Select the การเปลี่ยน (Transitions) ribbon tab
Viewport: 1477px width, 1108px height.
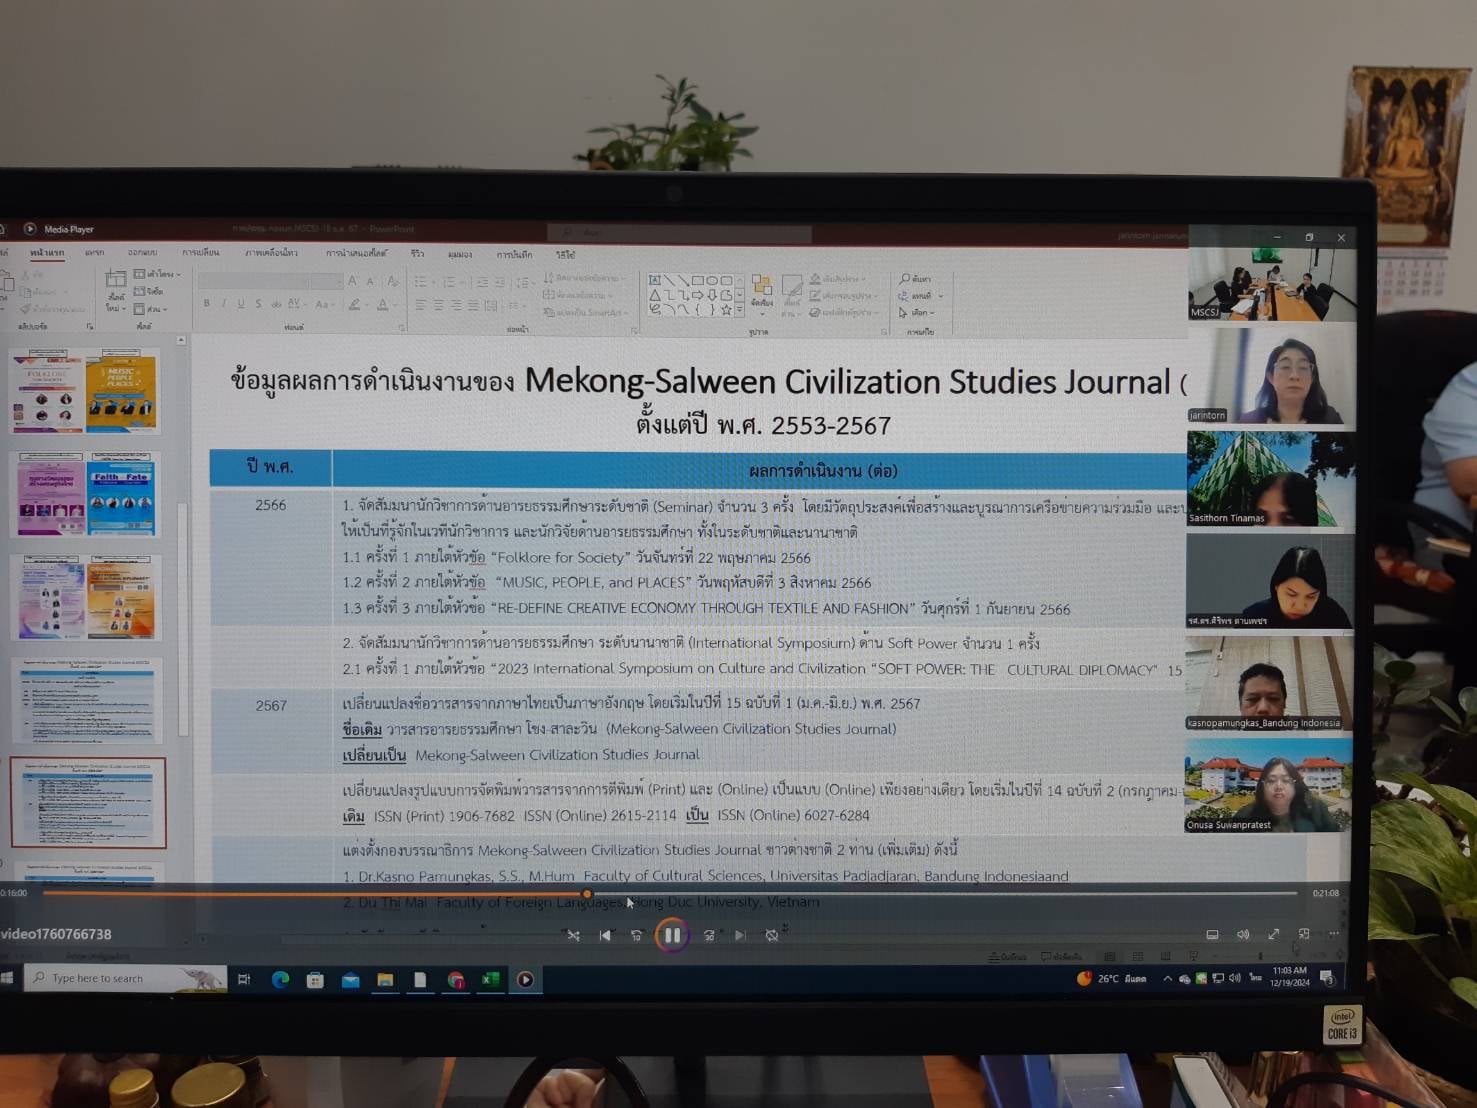point(201,253)
